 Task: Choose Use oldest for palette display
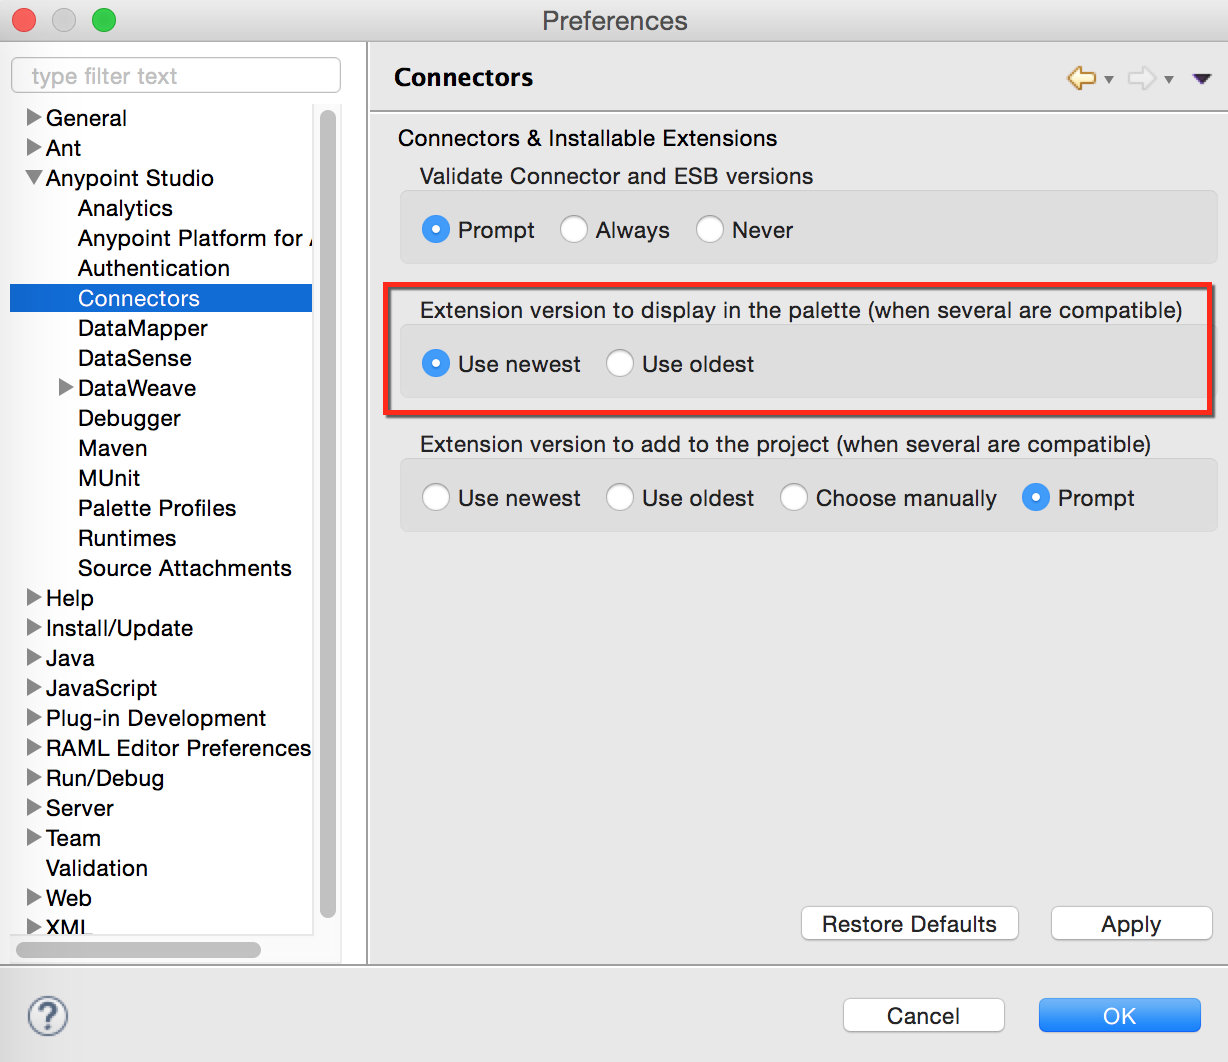click(620, 364)
